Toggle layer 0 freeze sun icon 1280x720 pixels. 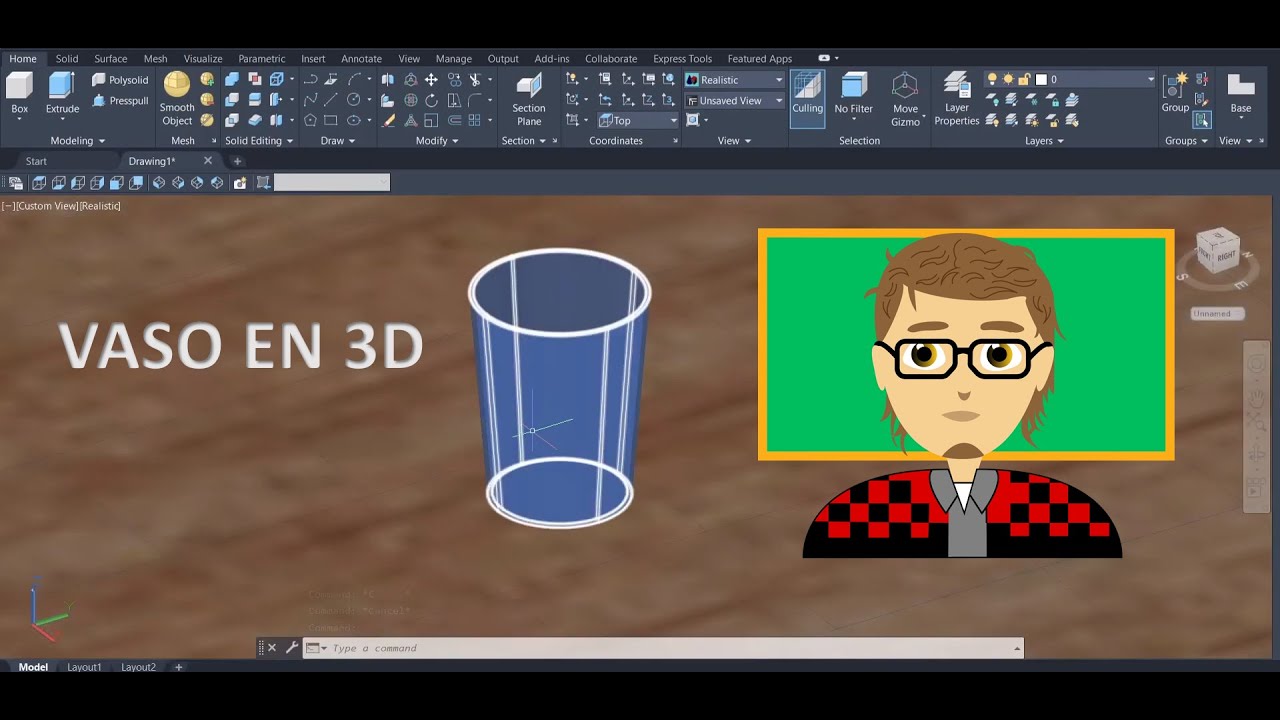(x=1008, y=79)
